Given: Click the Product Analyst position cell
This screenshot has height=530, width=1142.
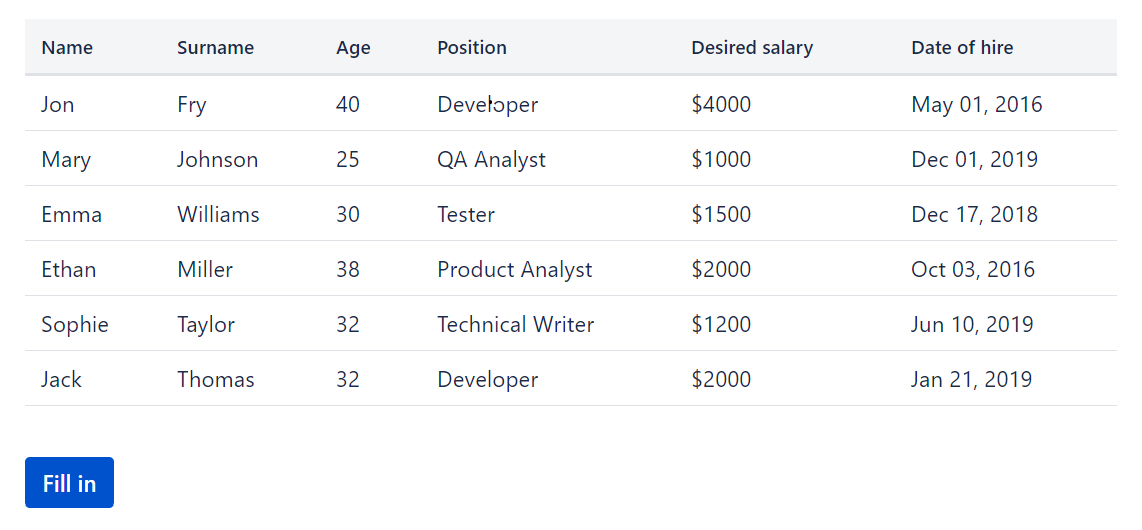Looking at the screenshot, I should (515, 270).
